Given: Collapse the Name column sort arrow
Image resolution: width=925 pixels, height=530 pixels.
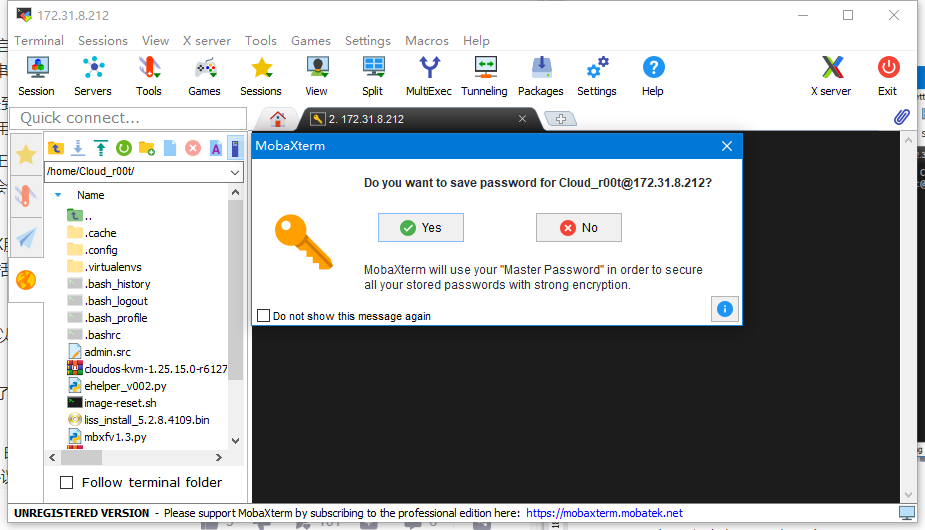Looking at the screenshot, I should 58,195.
